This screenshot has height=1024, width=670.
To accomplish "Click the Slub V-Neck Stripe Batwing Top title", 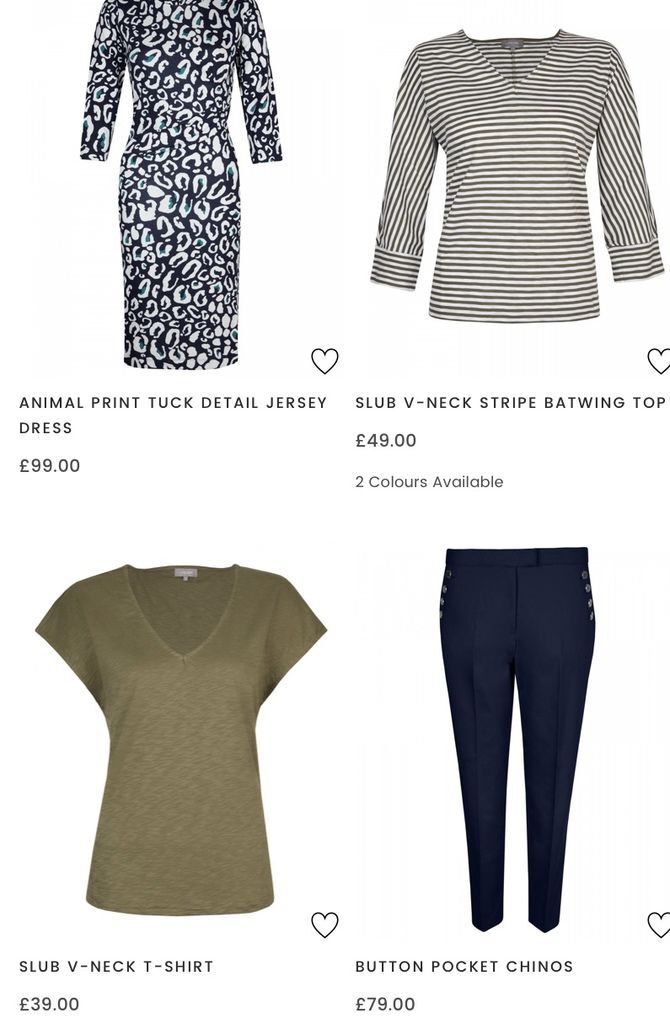I will 511,403.
